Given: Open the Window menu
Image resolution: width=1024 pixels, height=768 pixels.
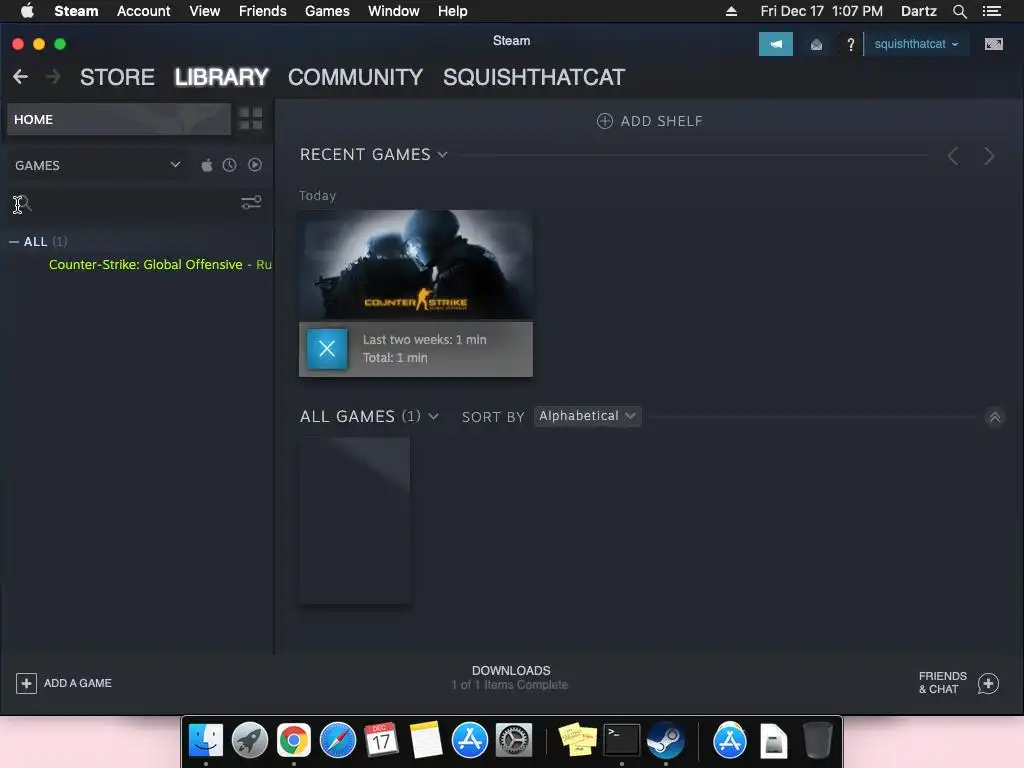Looking at the screenshot, I should coord(394,11).
